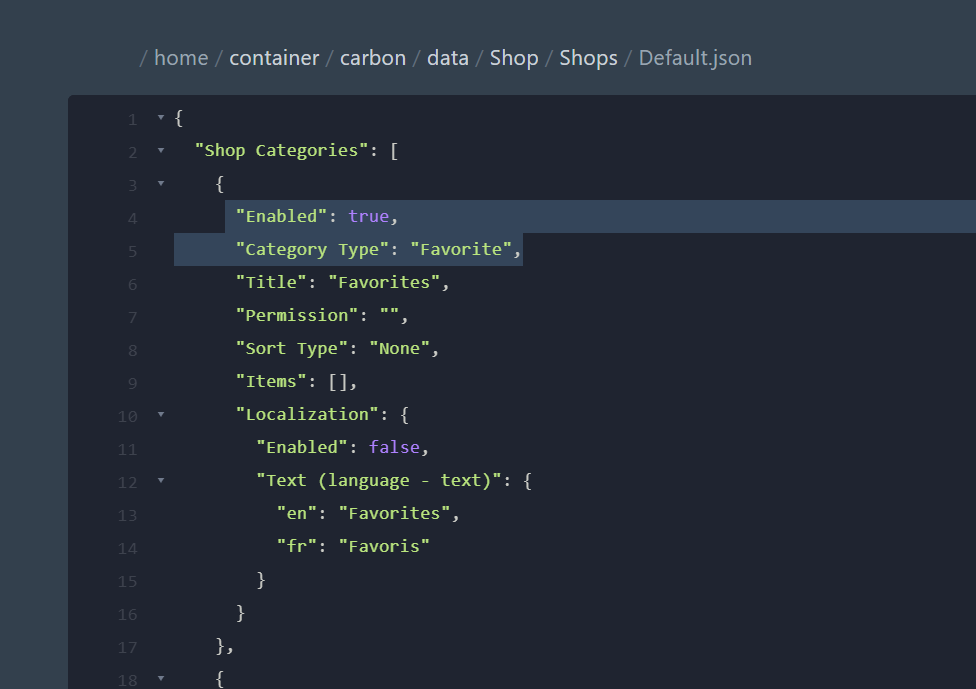The image size is (976, 689).
Task: Jump to the Shops directory breadcrumb
Action: [x=588, y=58]
